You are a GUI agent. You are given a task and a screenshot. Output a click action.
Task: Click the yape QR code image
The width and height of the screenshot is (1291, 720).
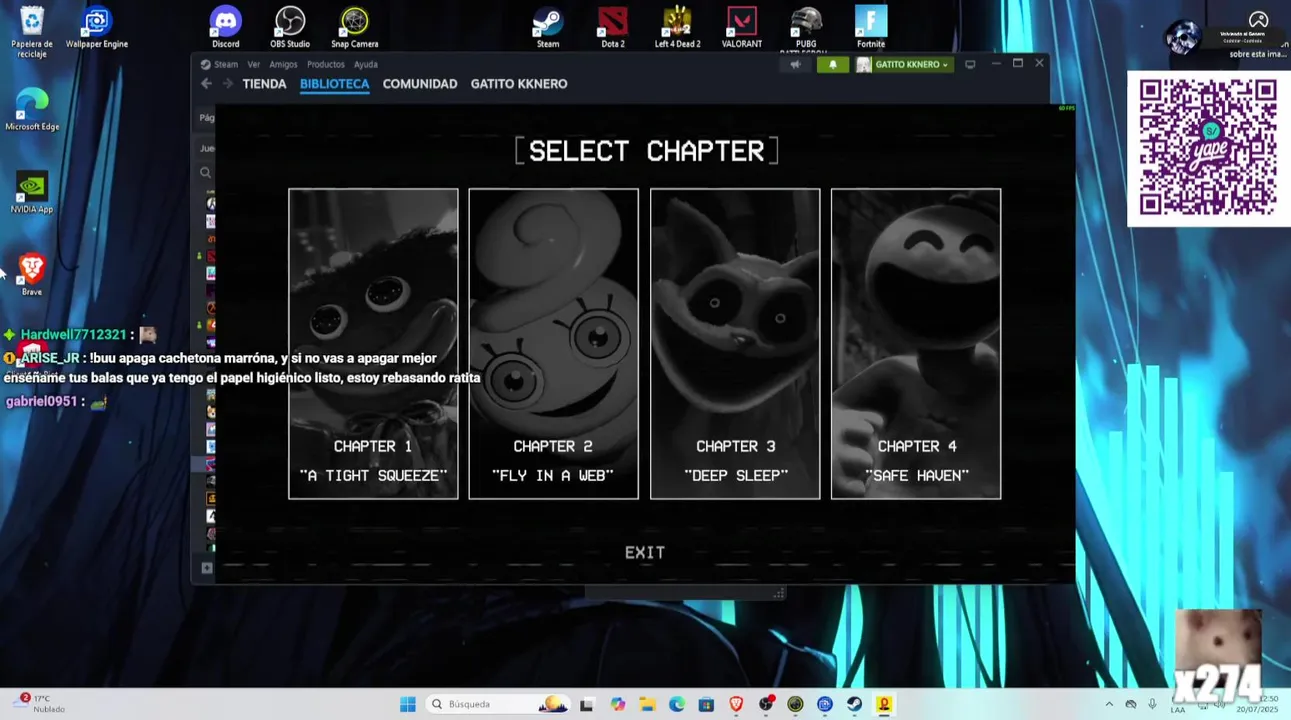click(1208, 148)
